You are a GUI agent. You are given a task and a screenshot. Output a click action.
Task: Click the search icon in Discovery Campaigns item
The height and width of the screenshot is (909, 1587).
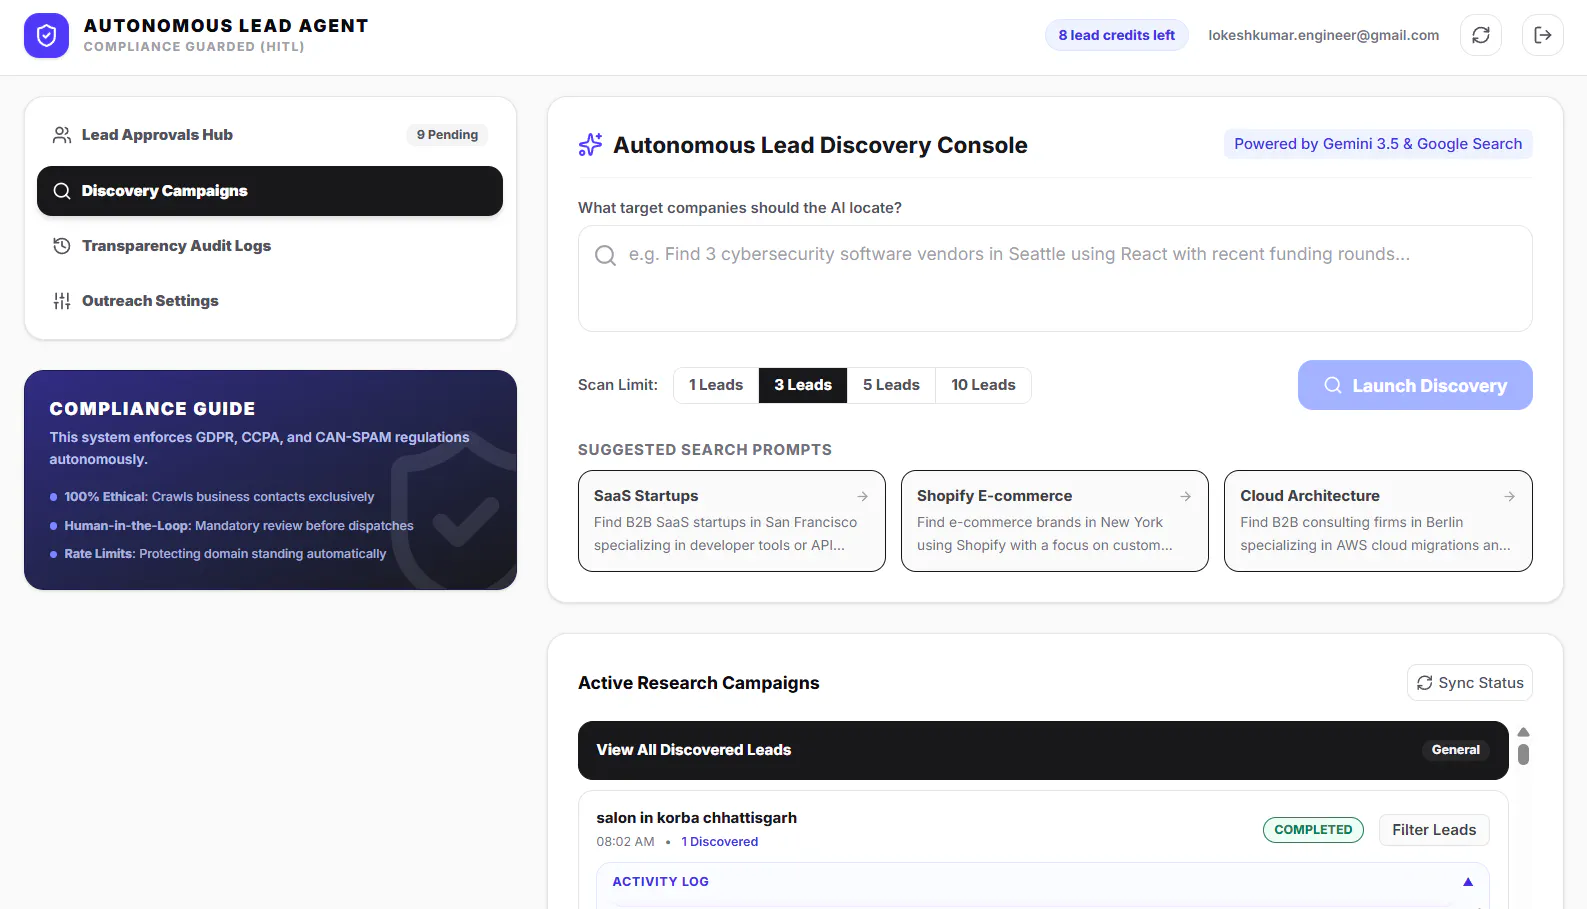pyautogui.click(x=62, y=191)
